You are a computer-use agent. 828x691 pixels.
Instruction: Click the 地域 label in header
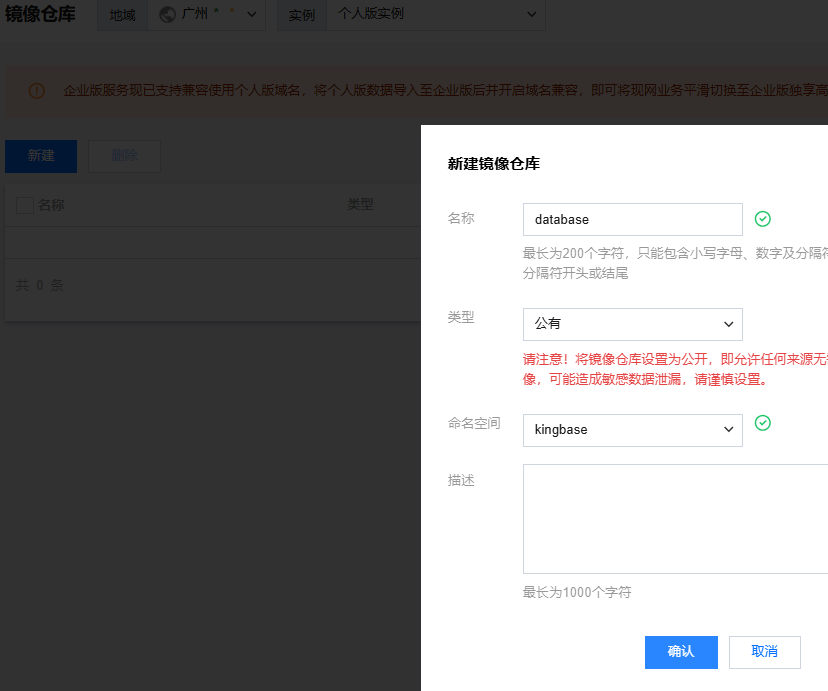tap(122, 15)
